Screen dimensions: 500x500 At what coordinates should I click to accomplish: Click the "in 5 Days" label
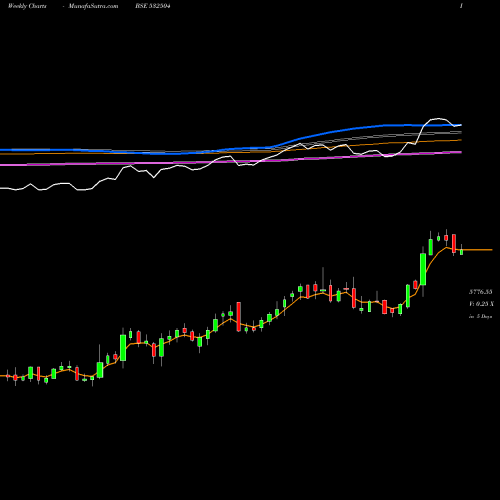[x=480, y=316]
